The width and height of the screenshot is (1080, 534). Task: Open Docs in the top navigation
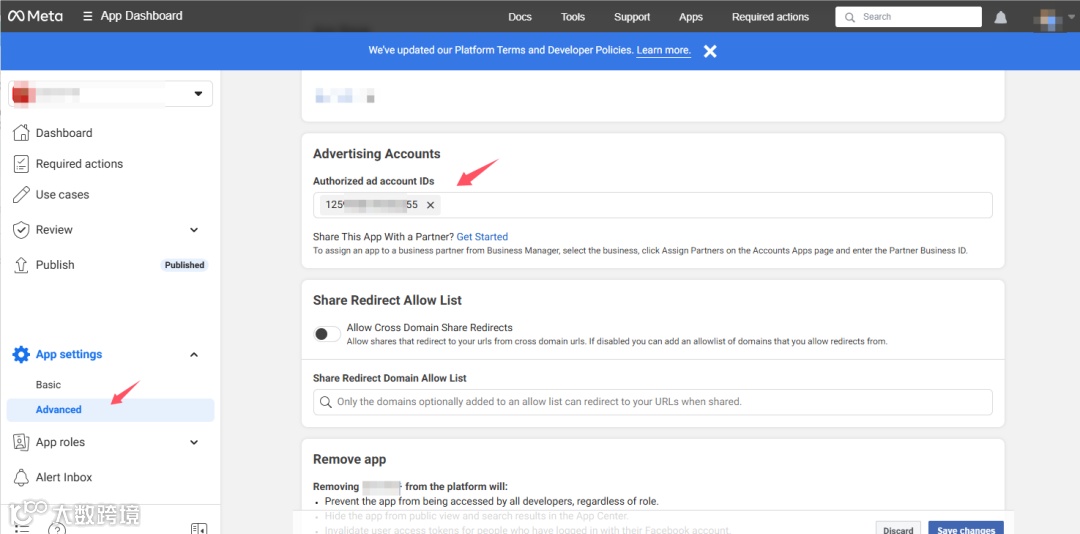[x=520, y=17]
